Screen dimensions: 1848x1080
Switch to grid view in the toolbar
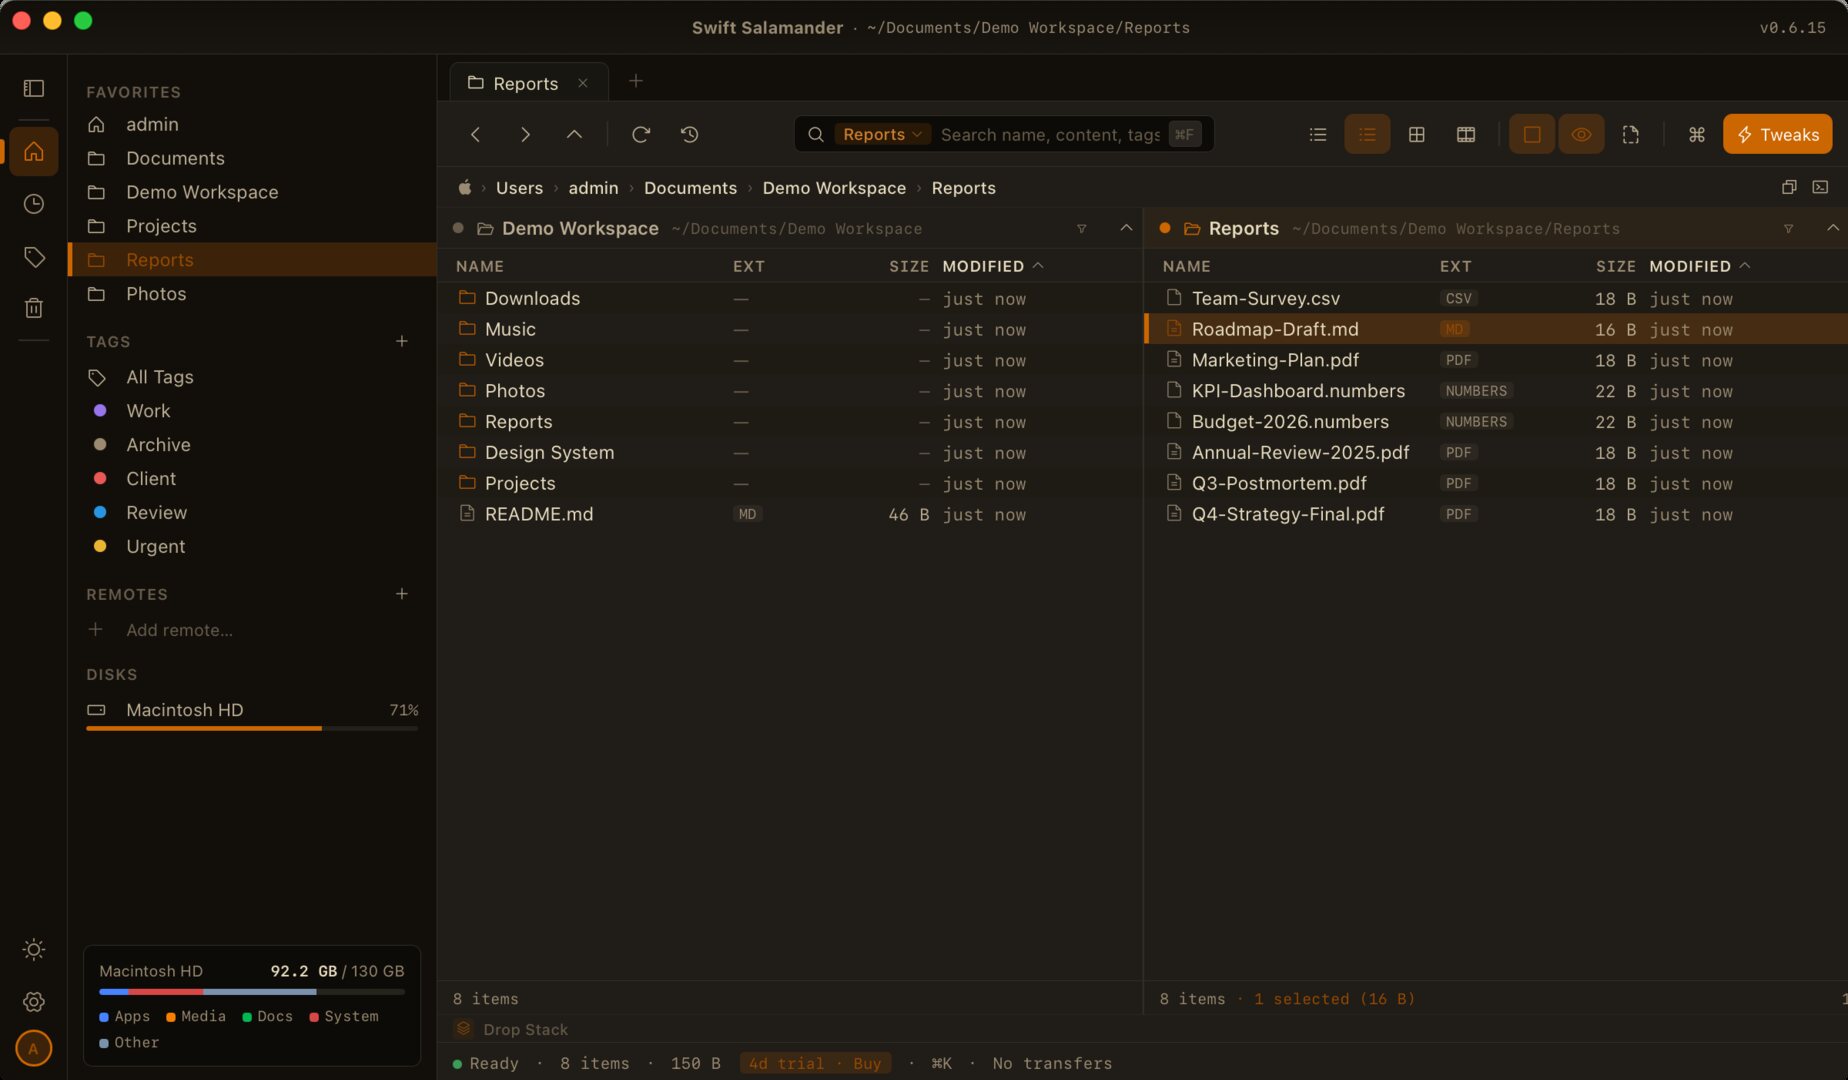pos(1416,134)
